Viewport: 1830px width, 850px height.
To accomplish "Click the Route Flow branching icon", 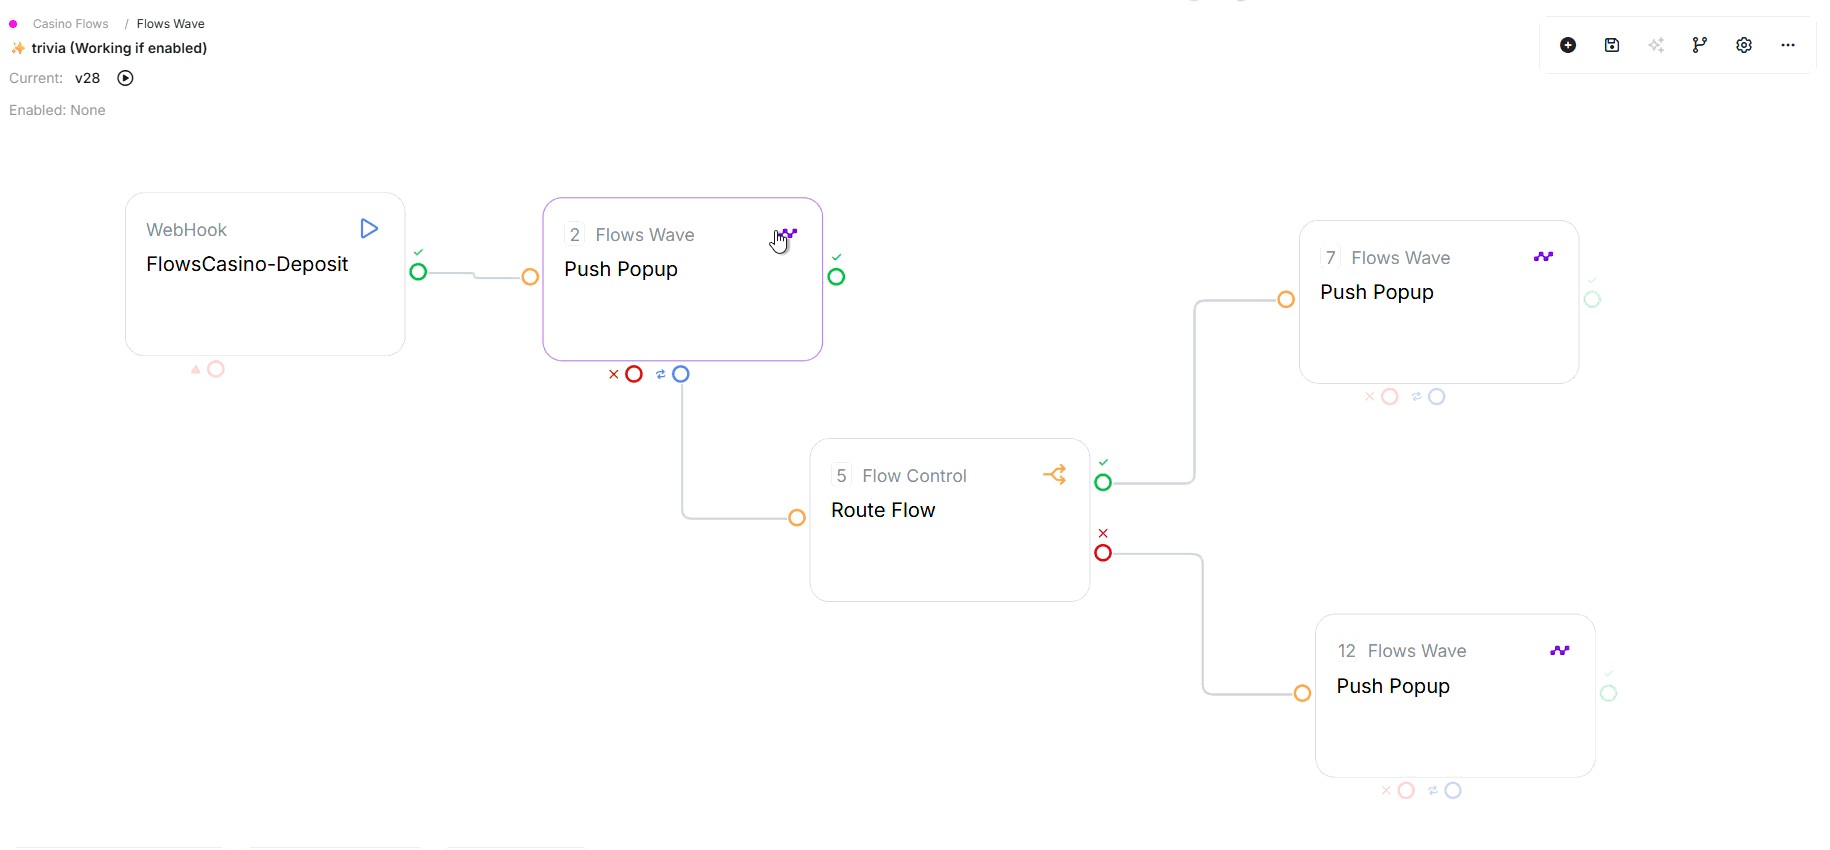I will click(1055, 474).
